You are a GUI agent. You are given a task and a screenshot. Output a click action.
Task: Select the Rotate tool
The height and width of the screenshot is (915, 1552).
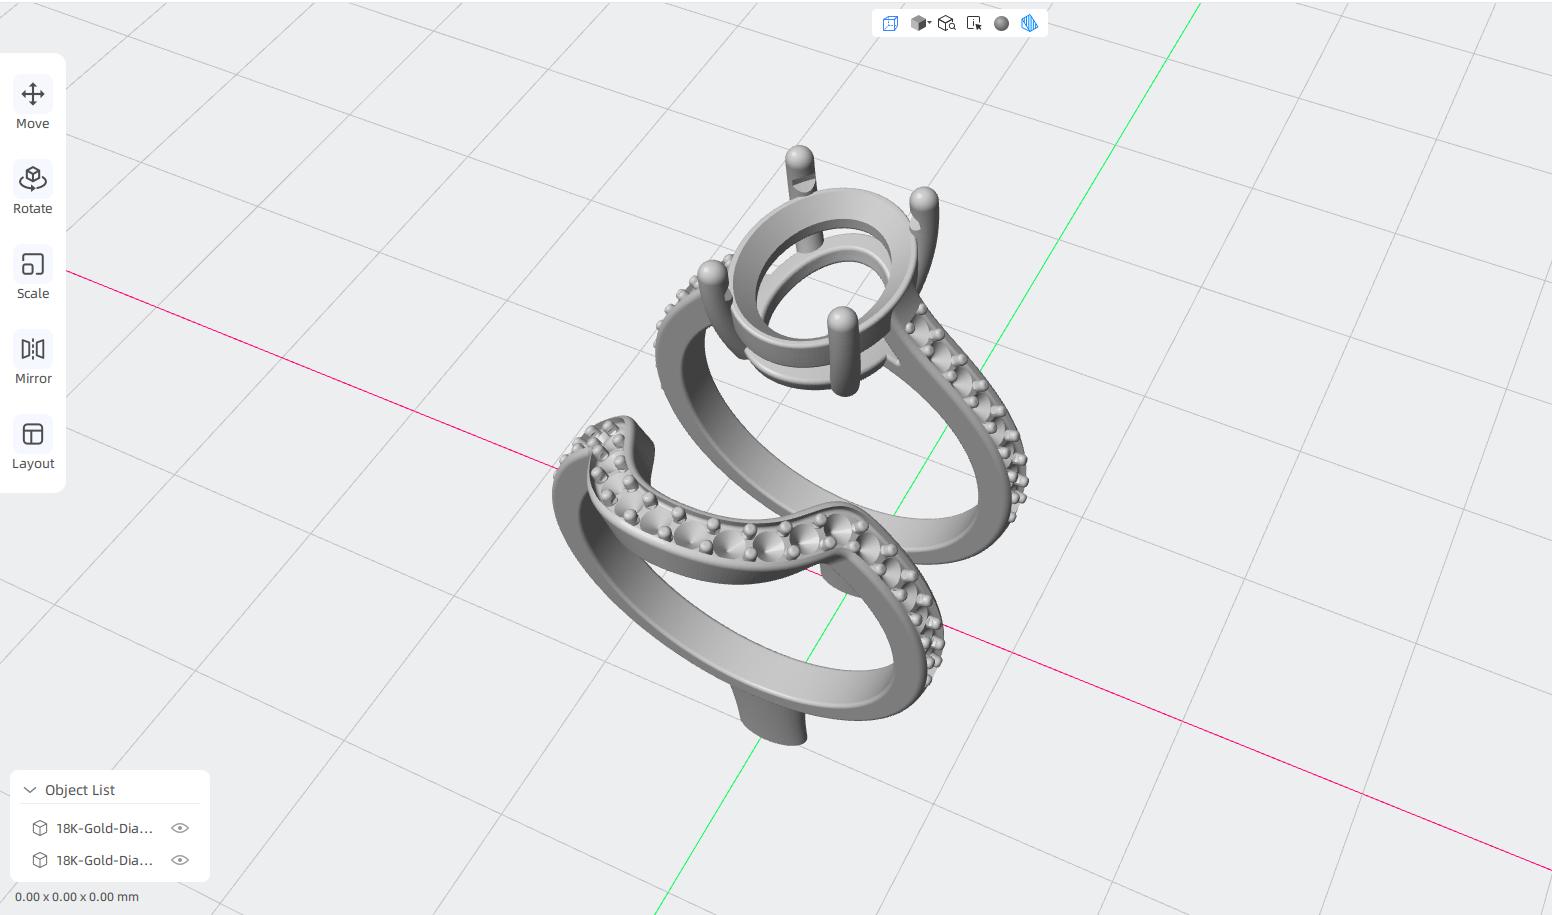click(x=33, y=190)
